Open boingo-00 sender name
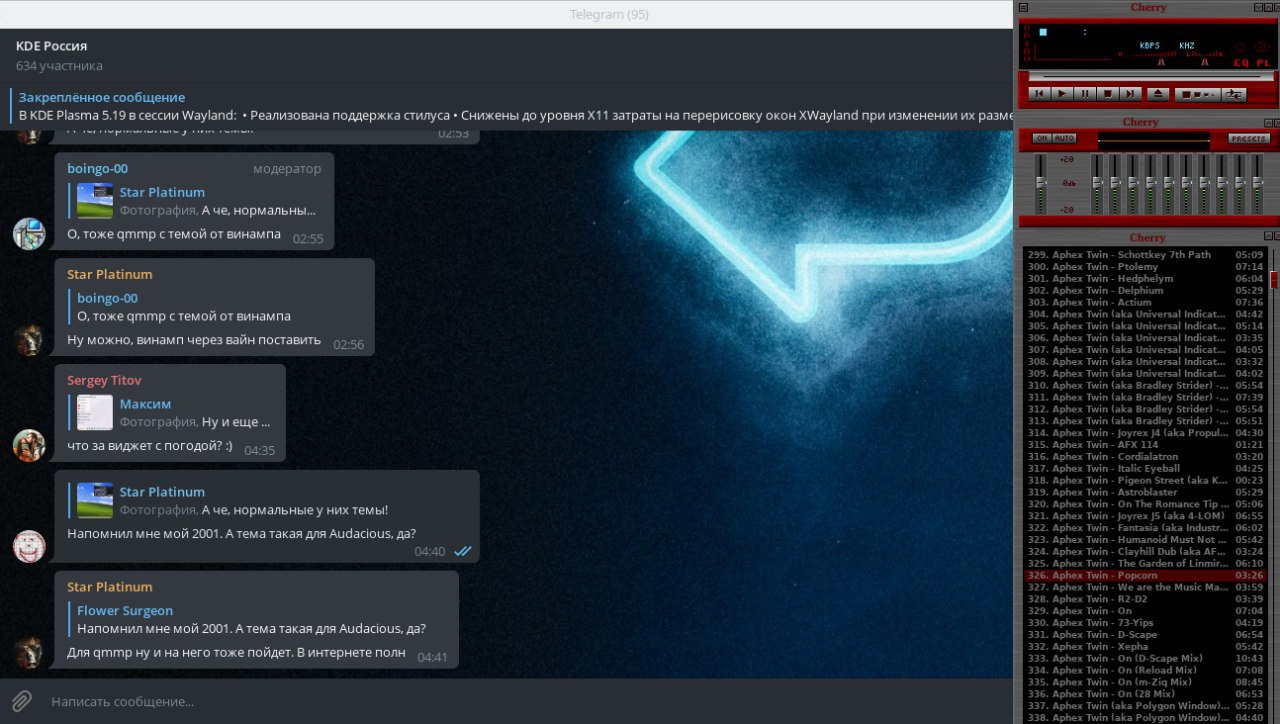This screenshot has height=724, width=1280. pos(98,169)
